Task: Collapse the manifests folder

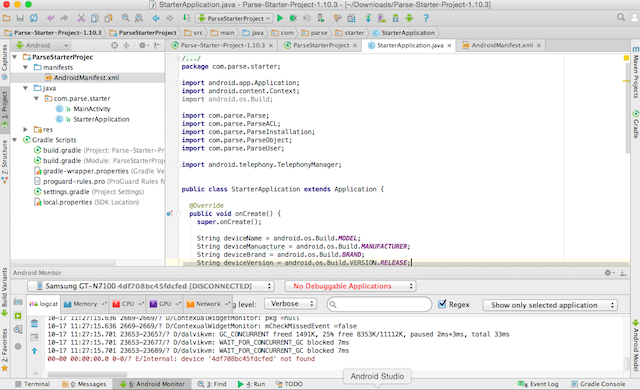Action: [25, 67]
